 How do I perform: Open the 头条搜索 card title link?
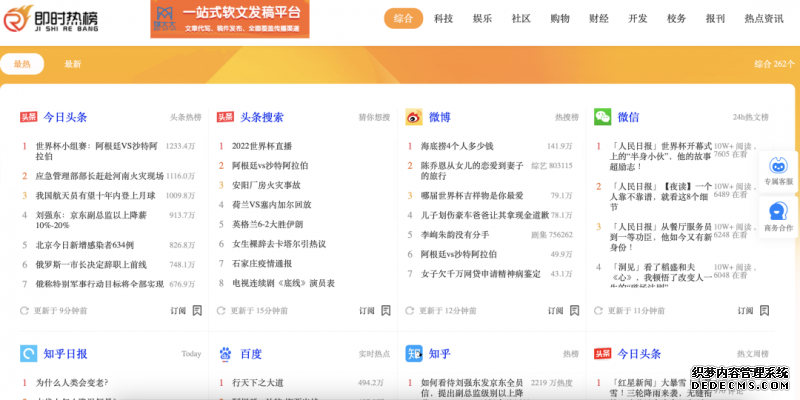(262, 117)
